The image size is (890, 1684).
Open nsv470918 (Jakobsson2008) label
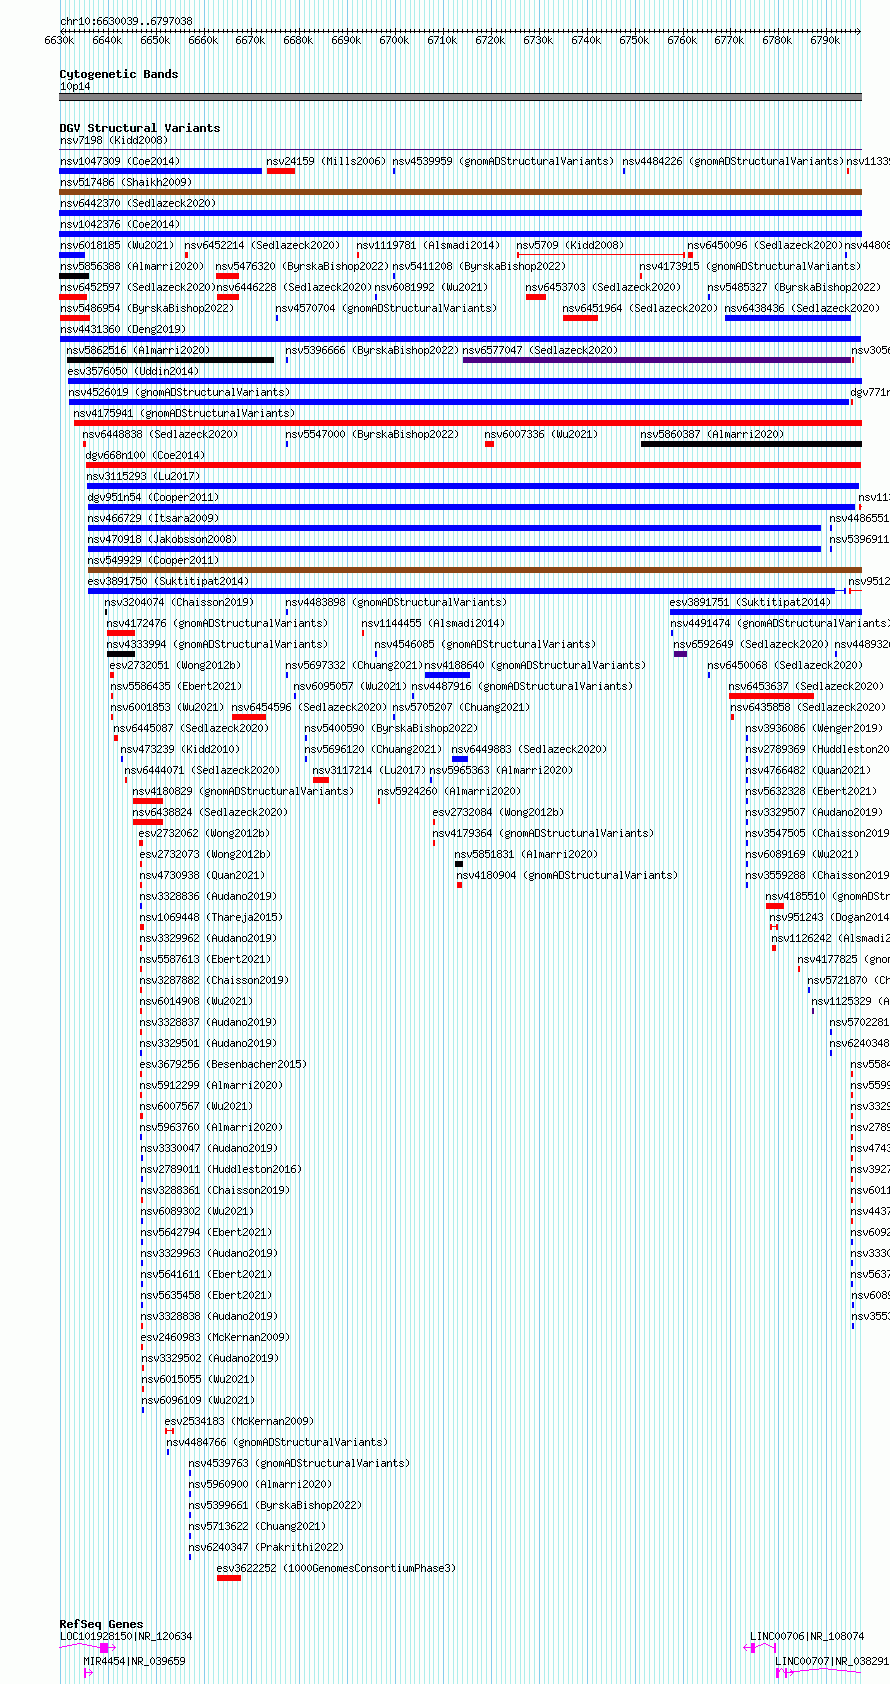162,539
